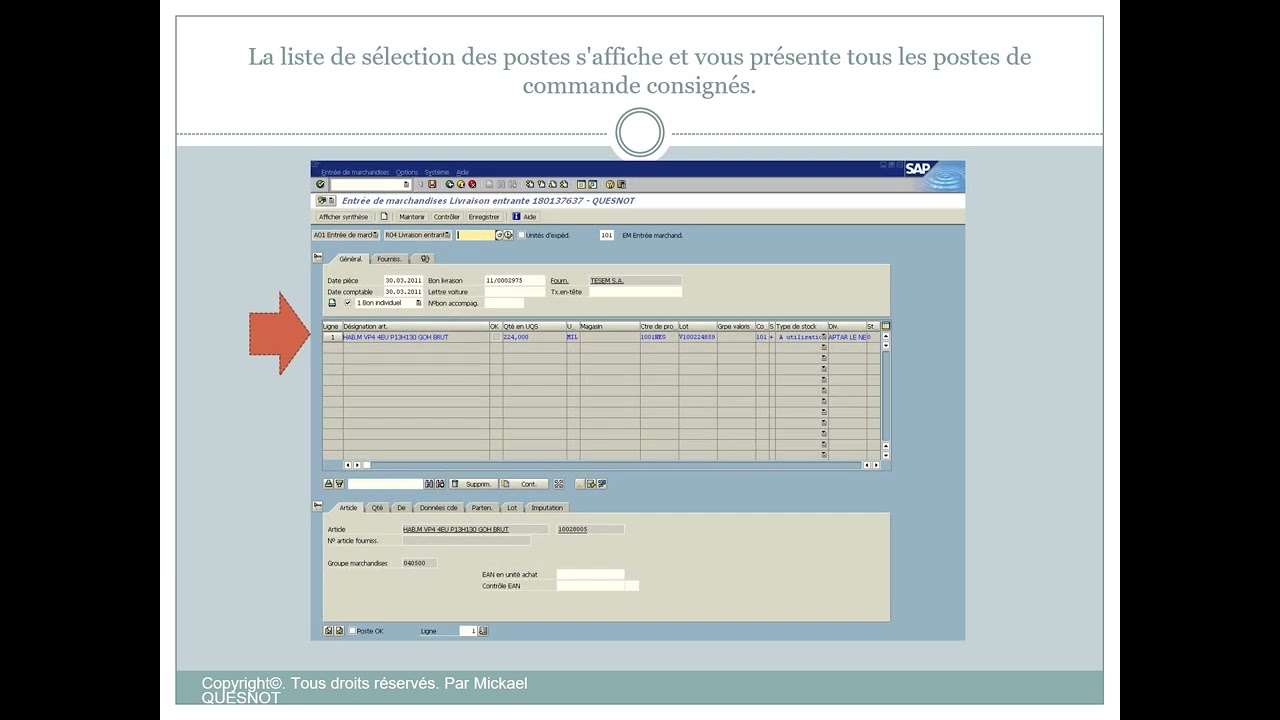The width and height of the screenshot is (1280, 720).
Task: Toggle the Unités d'expéd. checkbox
Action: (521, 235)
